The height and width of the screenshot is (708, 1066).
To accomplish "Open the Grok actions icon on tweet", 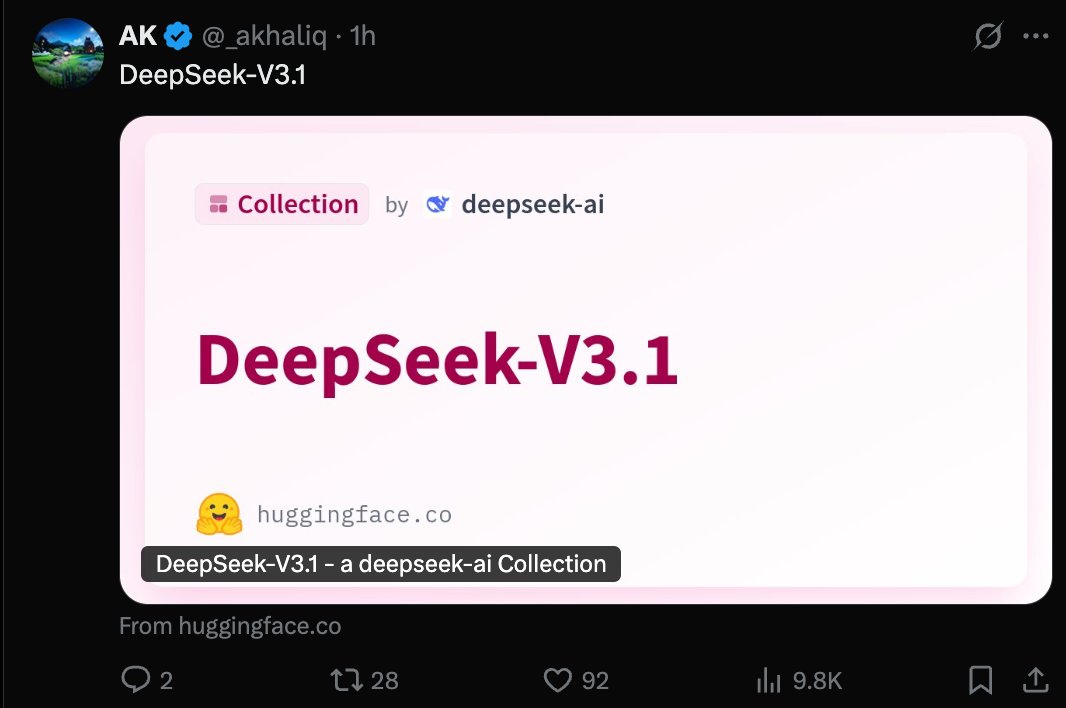I will tap(988, 37).
